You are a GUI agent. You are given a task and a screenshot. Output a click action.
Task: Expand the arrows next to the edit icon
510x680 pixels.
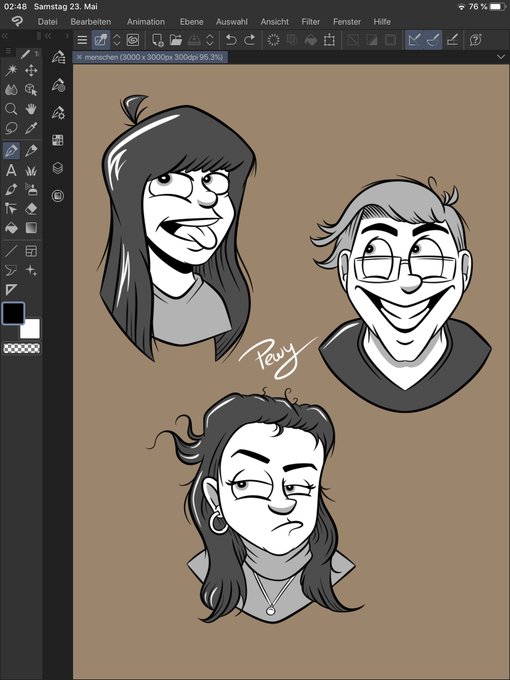pos(116,40)
